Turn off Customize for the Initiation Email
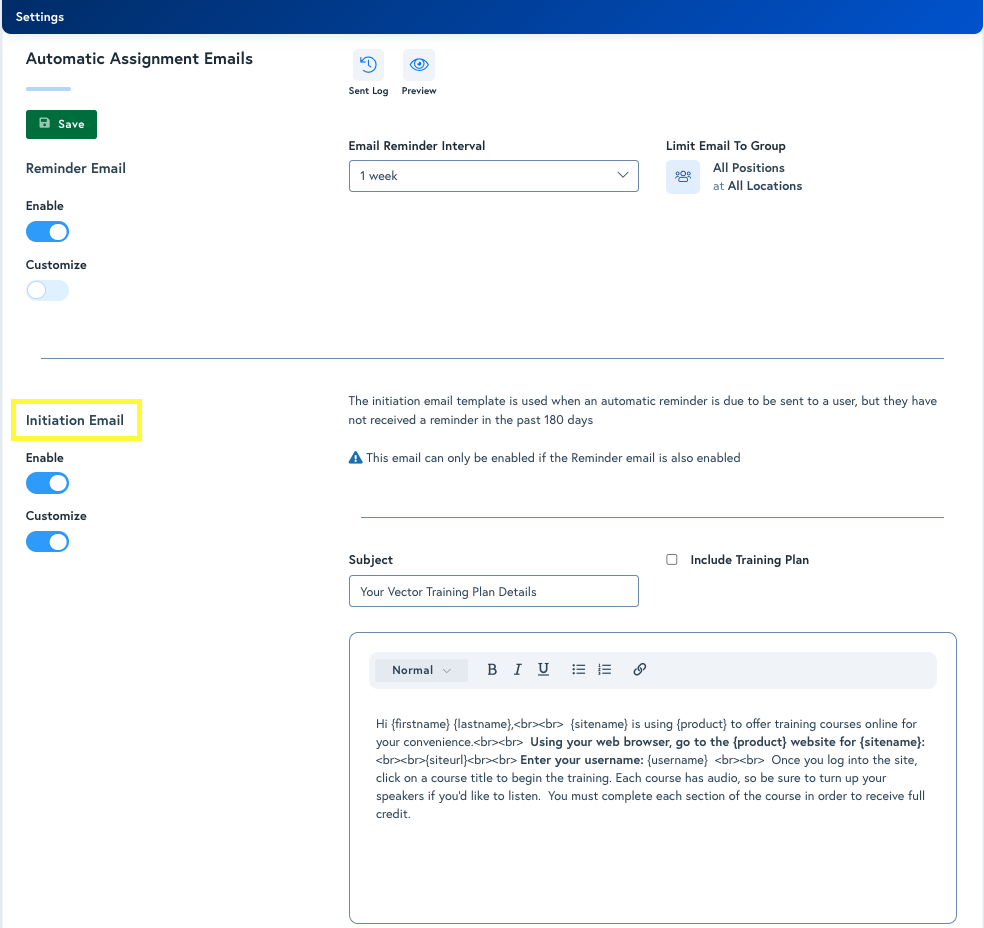Image resolution: width=984 pixels, height=928 pixels. pos(47,541)
